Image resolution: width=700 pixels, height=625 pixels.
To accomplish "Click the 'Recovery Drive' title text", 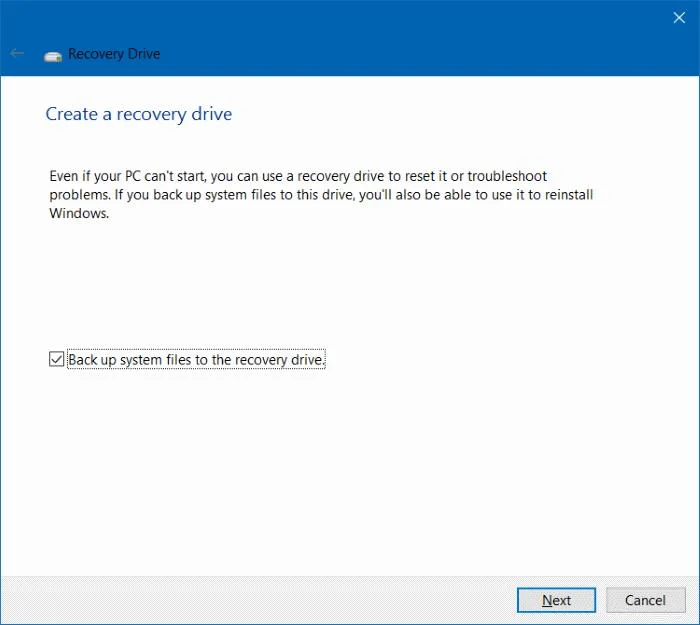I will click(114, 54).
